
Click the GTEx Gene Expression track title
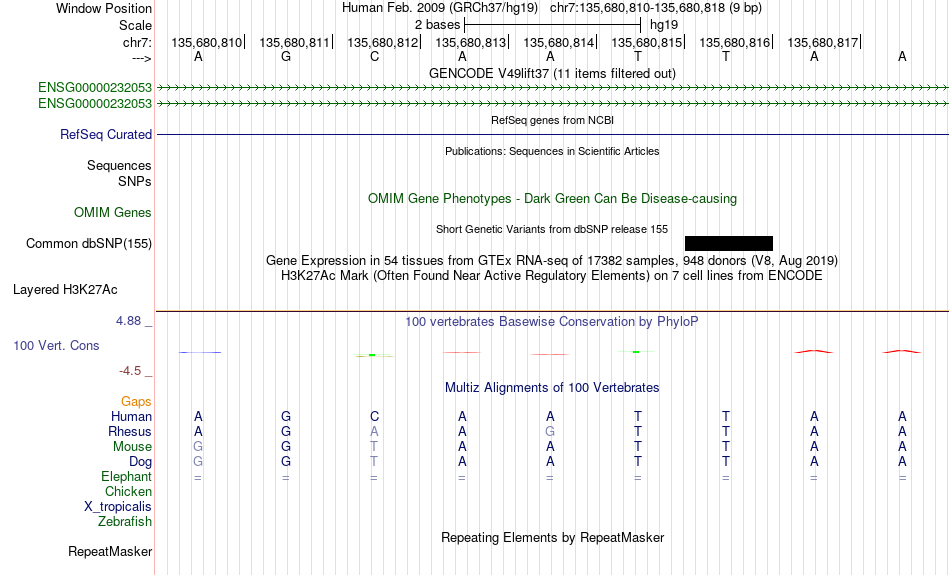pyautogui.click(x=552, y=261)
